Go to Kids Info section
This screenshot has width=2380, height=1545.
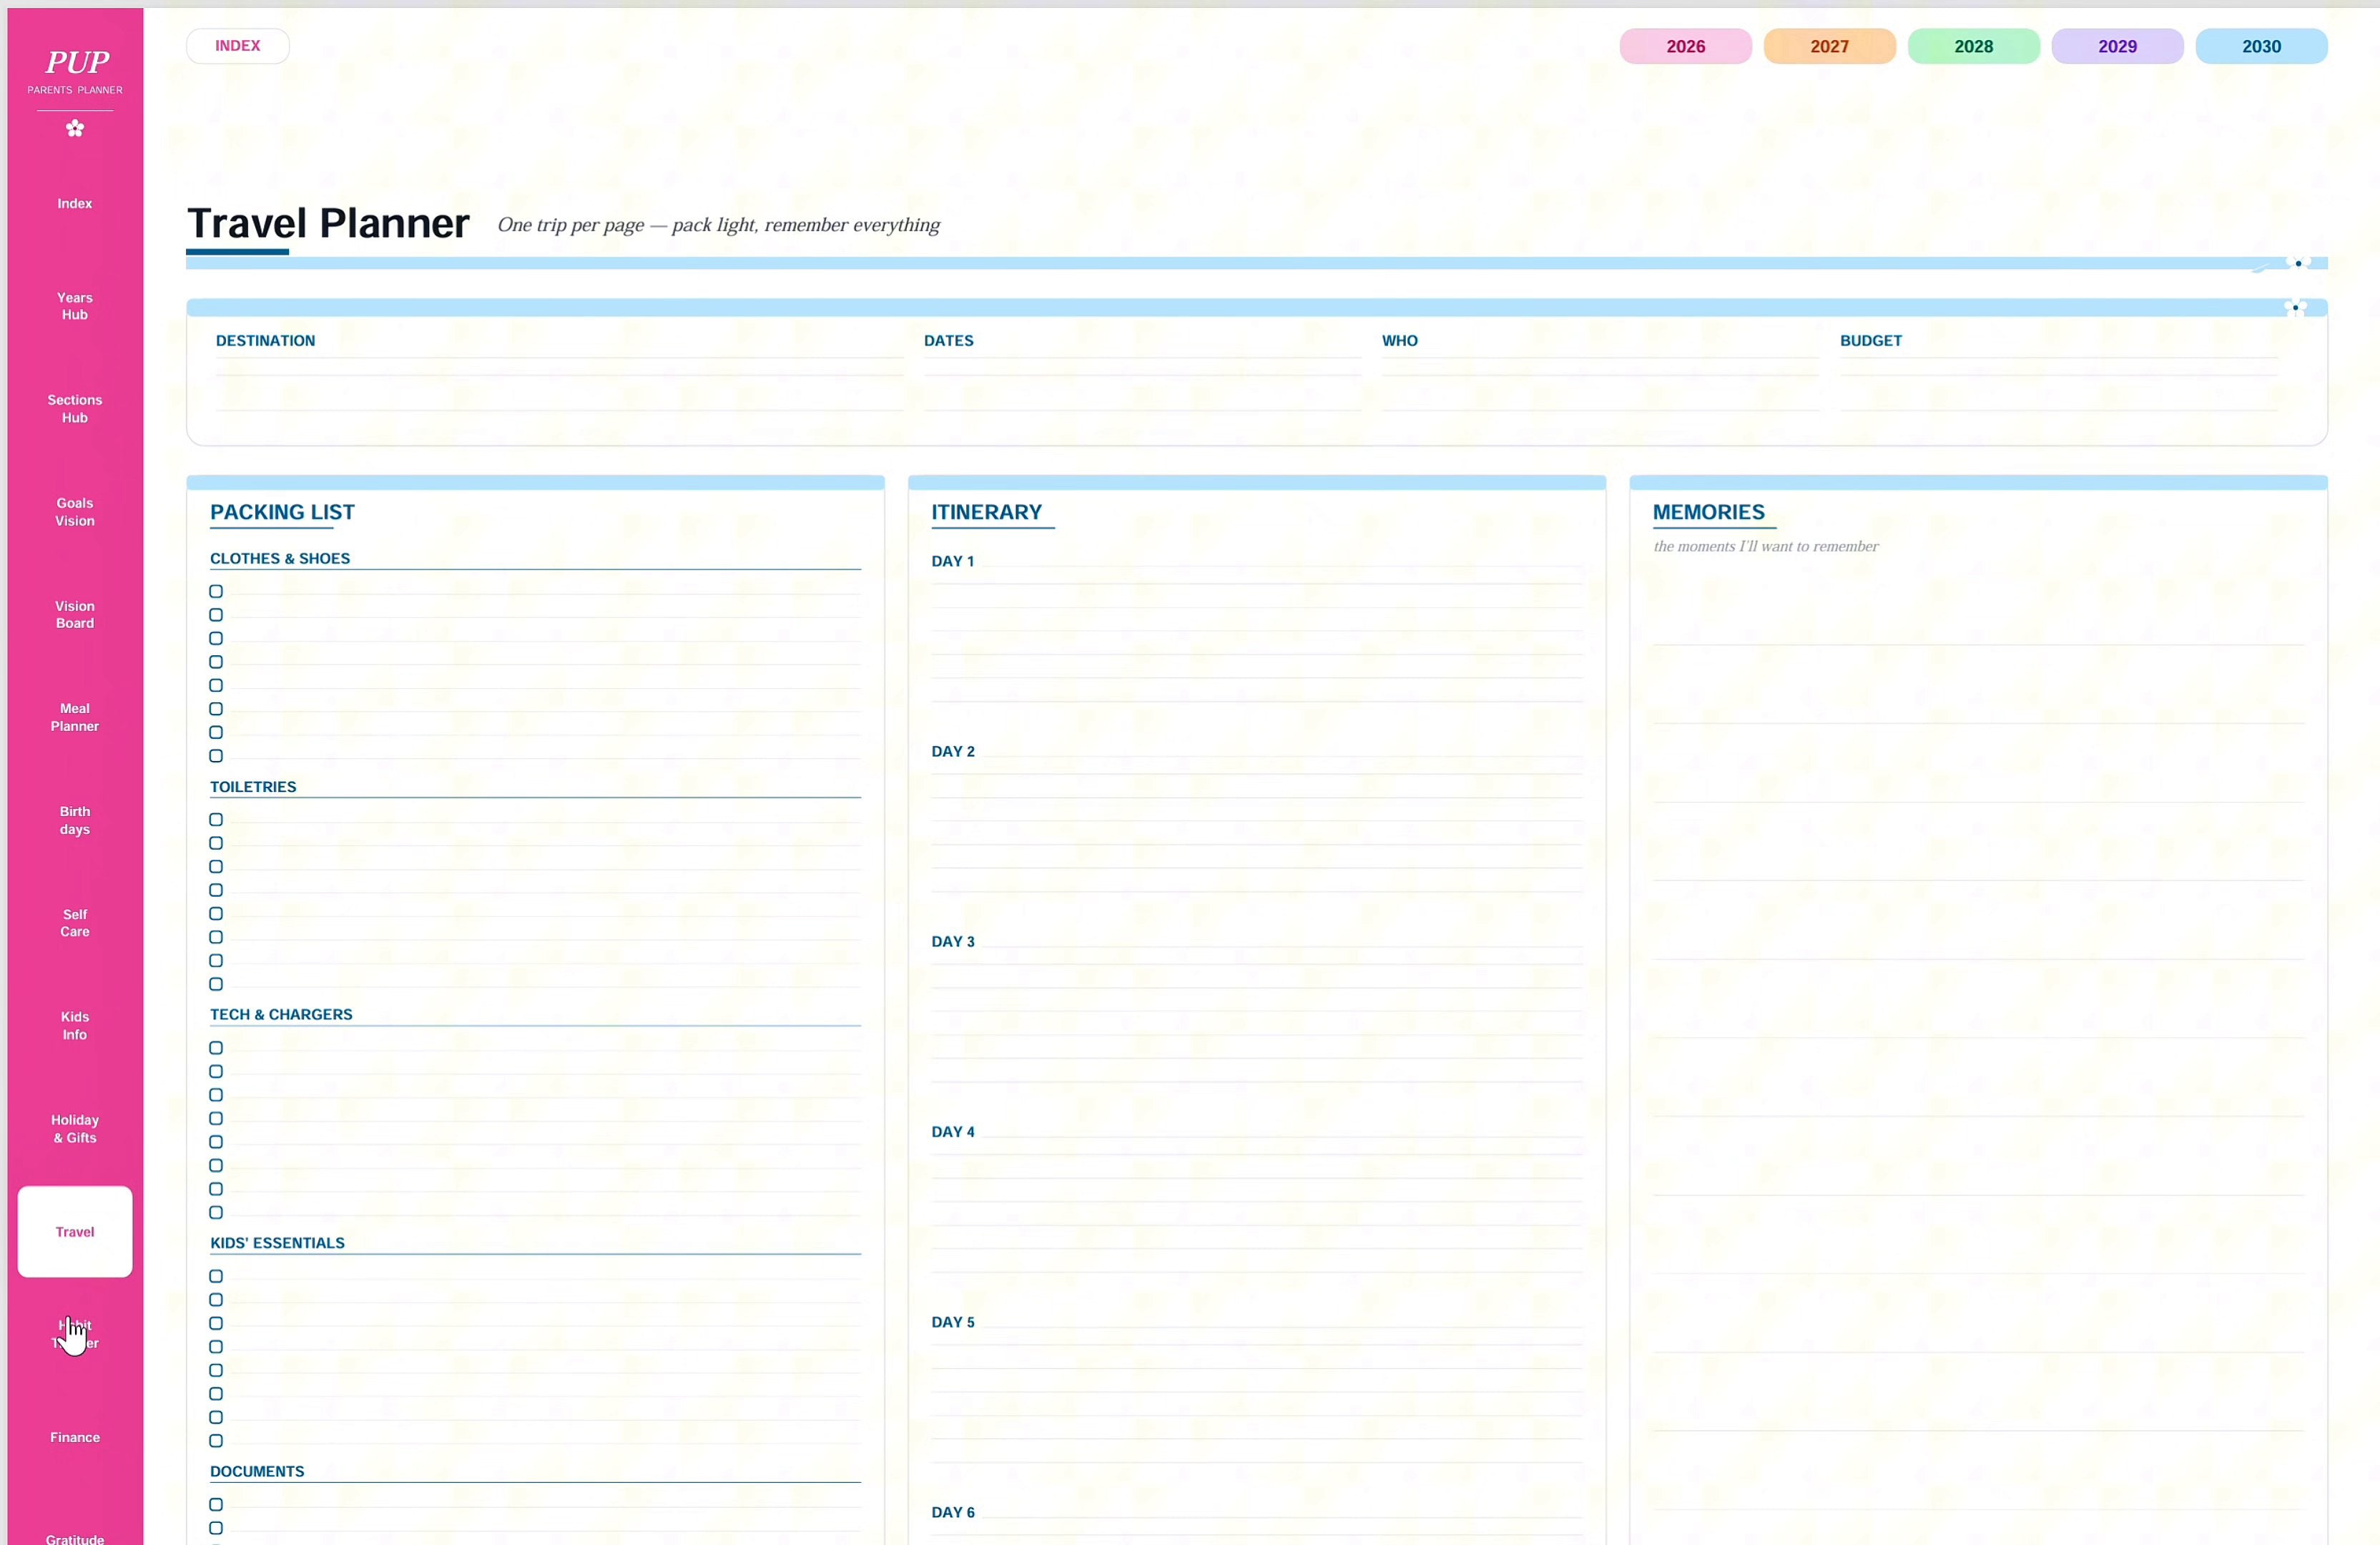click(75, 1026)
